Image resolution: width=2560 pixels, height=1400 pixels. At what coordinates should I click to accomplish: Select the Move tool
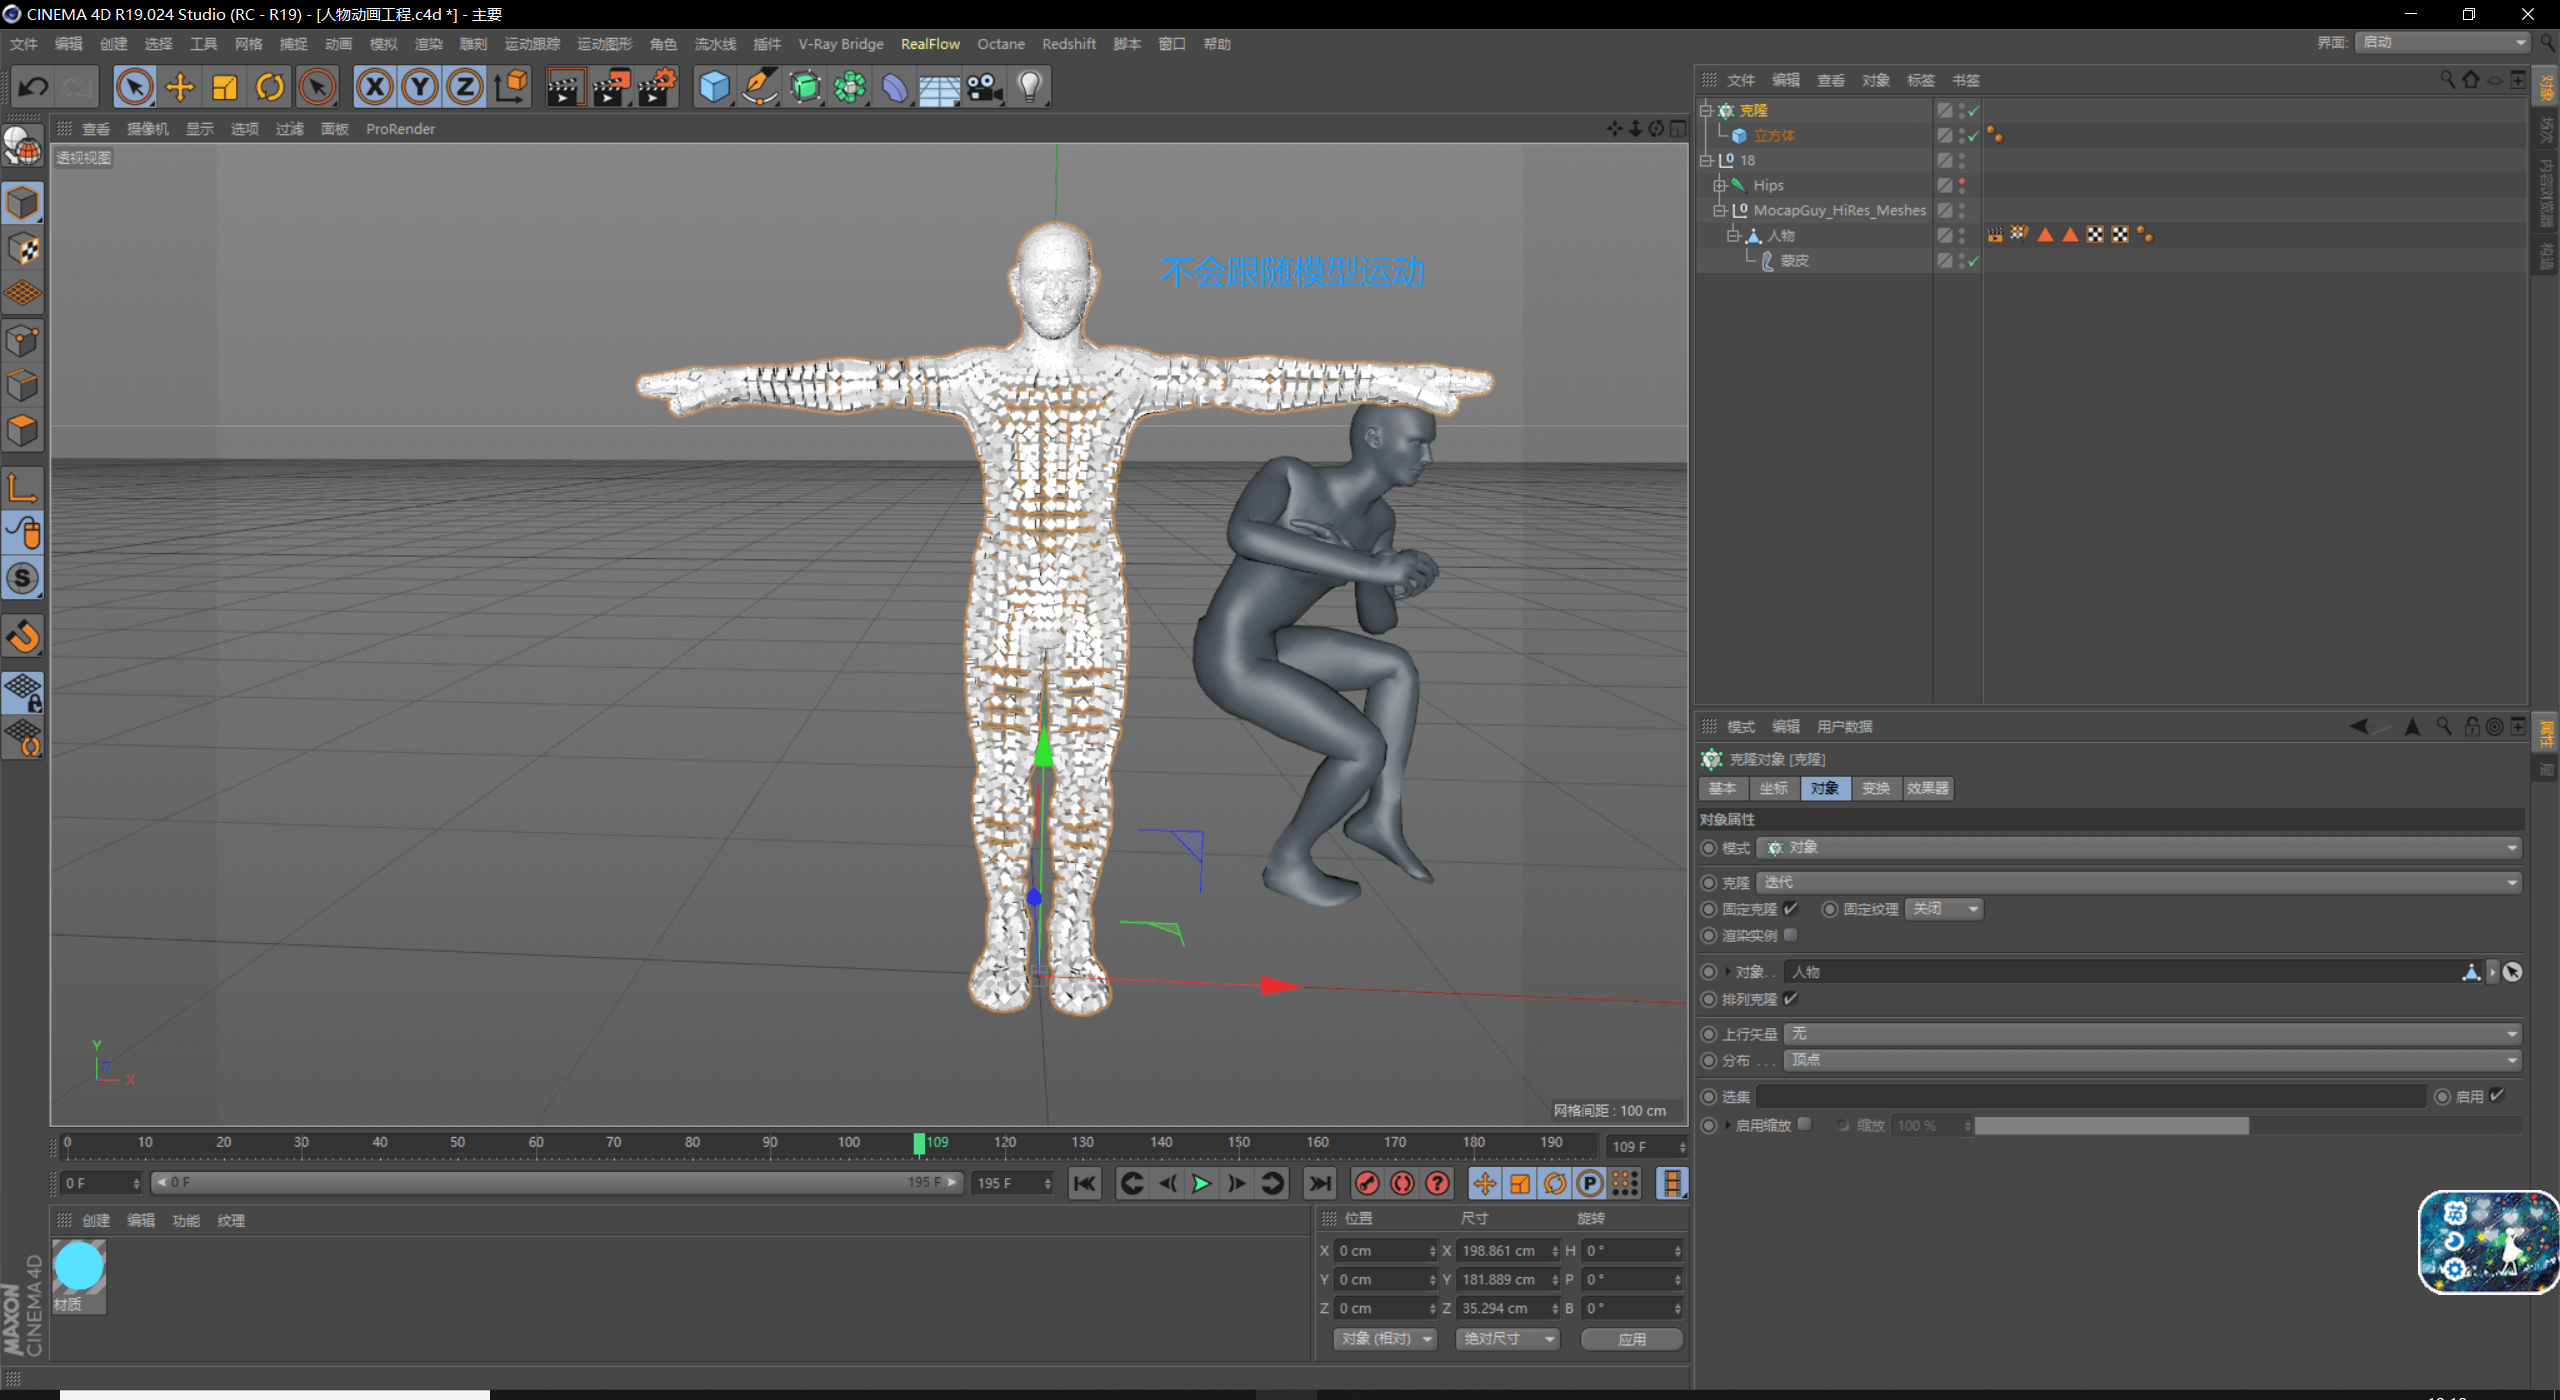coord(180,87)
